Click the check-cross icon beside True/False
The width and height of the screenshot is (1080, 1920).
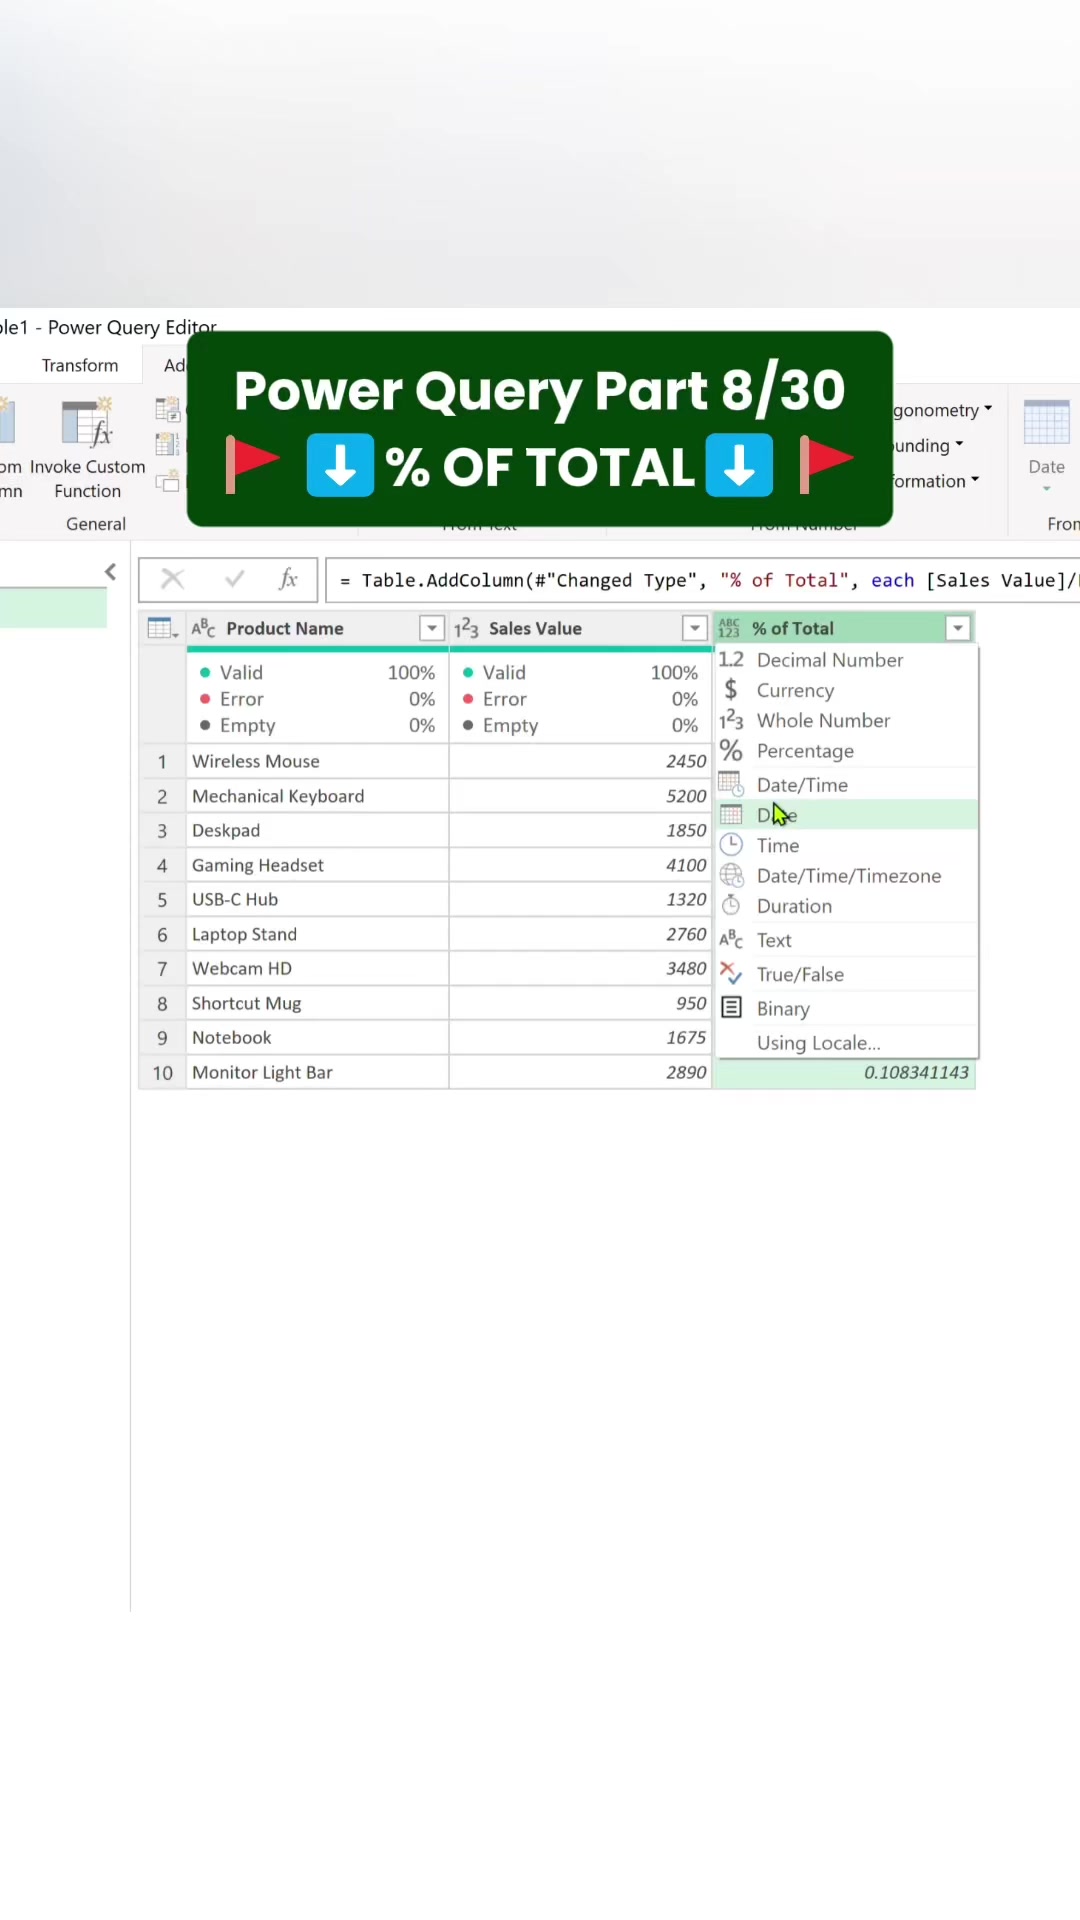tap(731, 973)
